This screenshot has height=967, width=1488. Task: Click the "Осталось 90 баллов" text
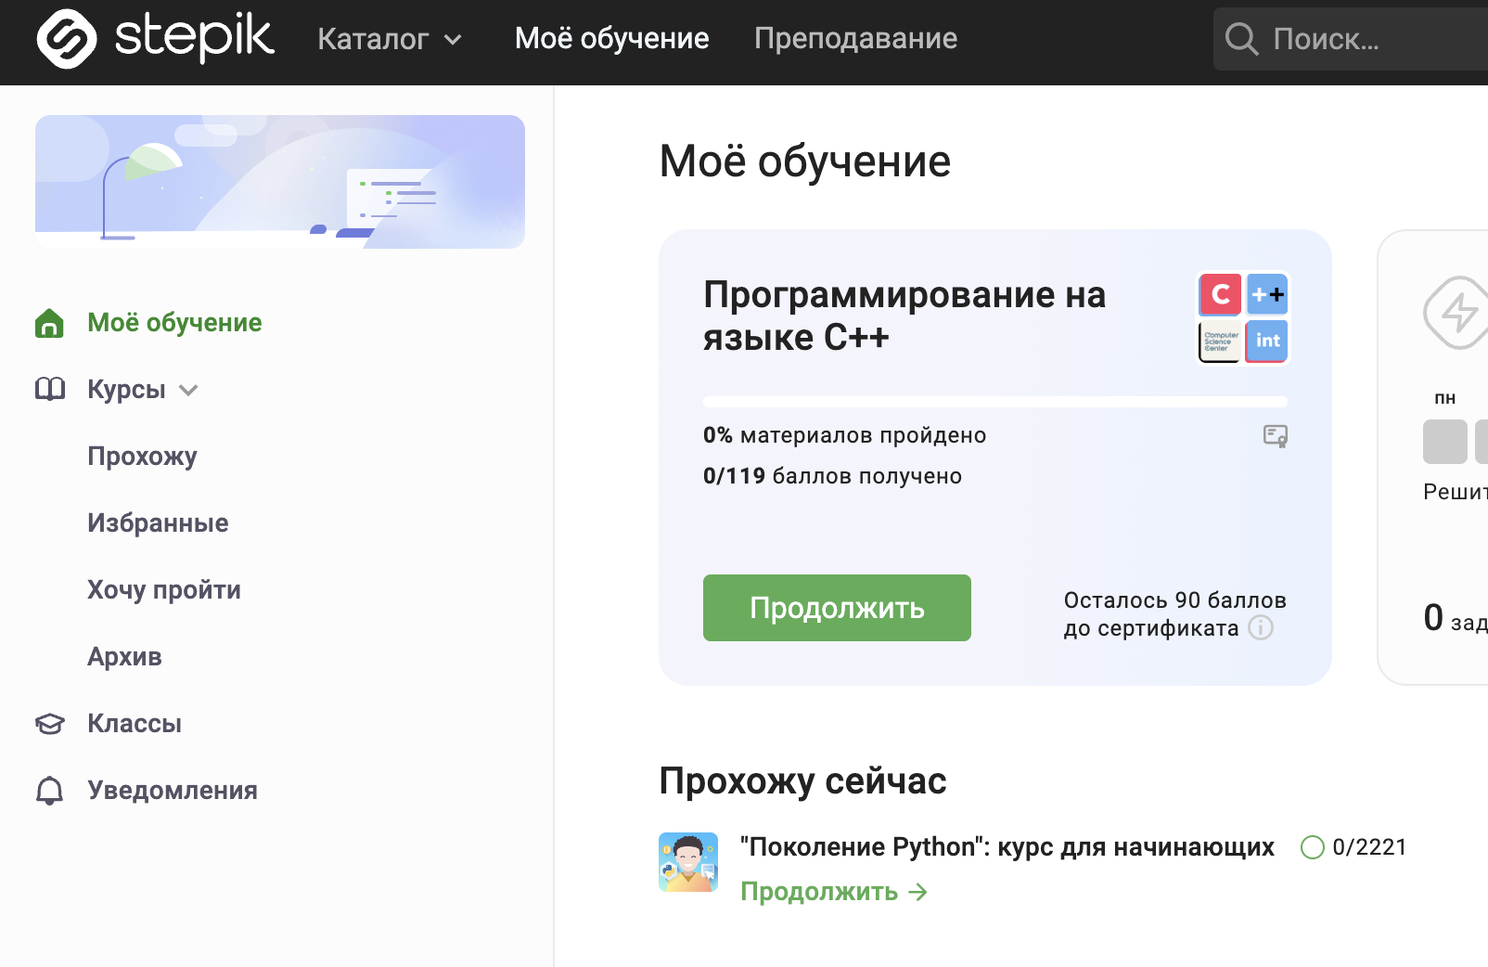pyautogui.click(x=1175, y=600)
